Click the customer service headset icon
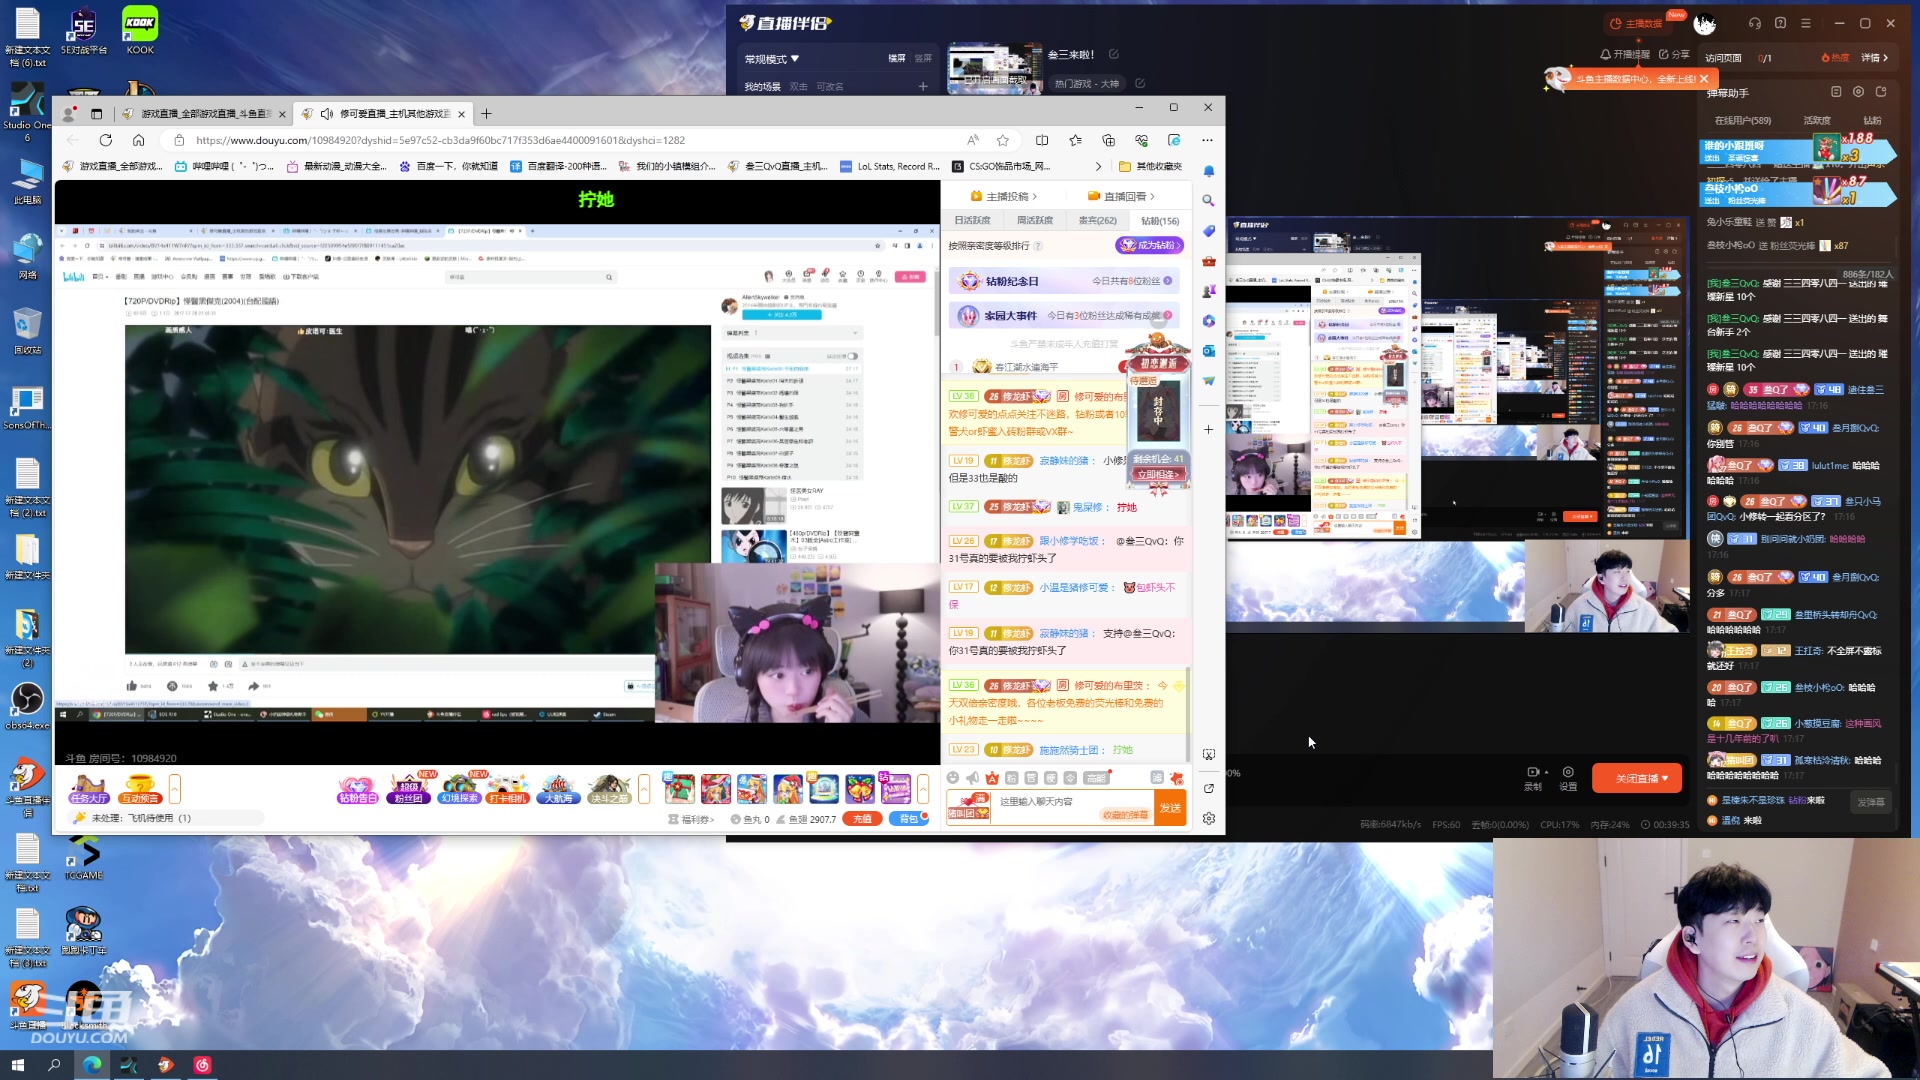The height and width of the screenshot is (1080, 1920). pyautogui.click(x=1754, y=23)
